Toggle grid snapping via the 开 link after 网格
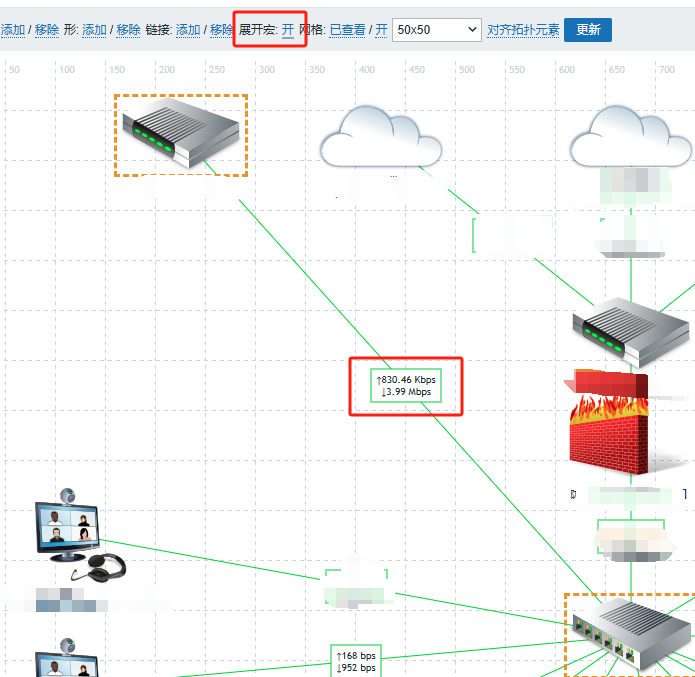Viewport: 695px width, 677px height. point(381,30)
